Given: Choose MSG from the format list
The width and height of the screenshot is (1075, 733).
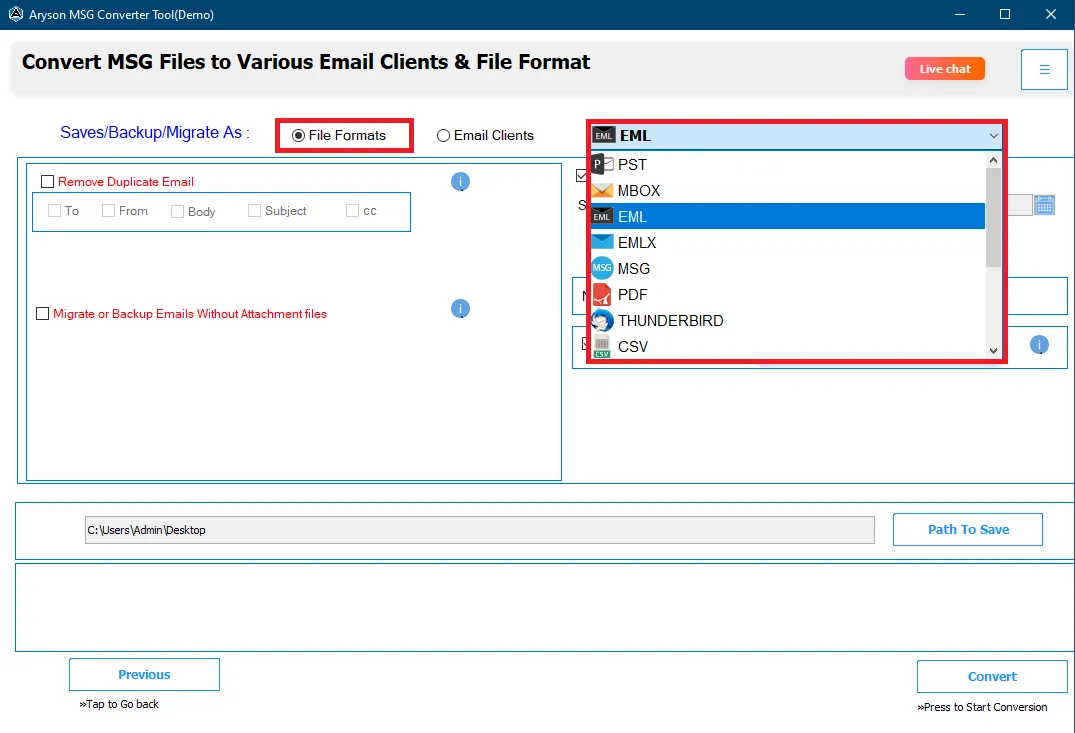Looking at the screenshot, I should click(x=788, y=269).
